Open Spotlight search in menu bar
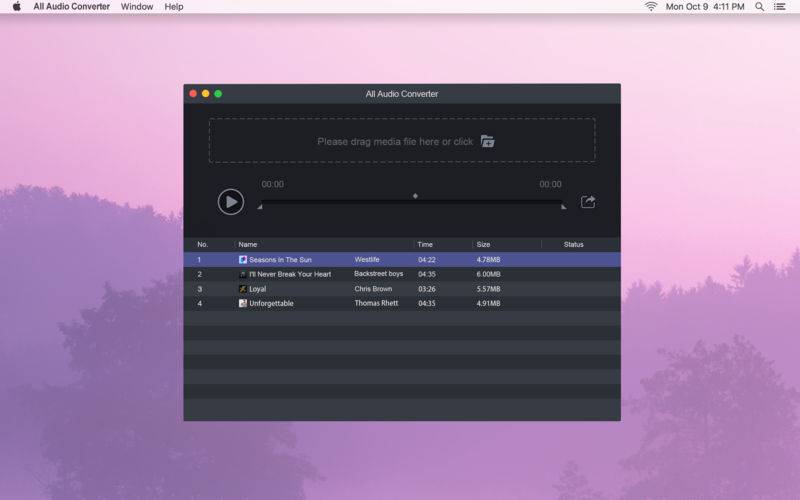 tap(759, 7)
